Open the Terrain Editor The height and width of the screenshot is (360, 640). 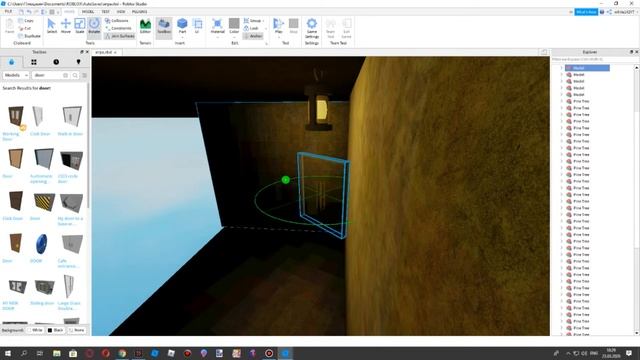145,26
